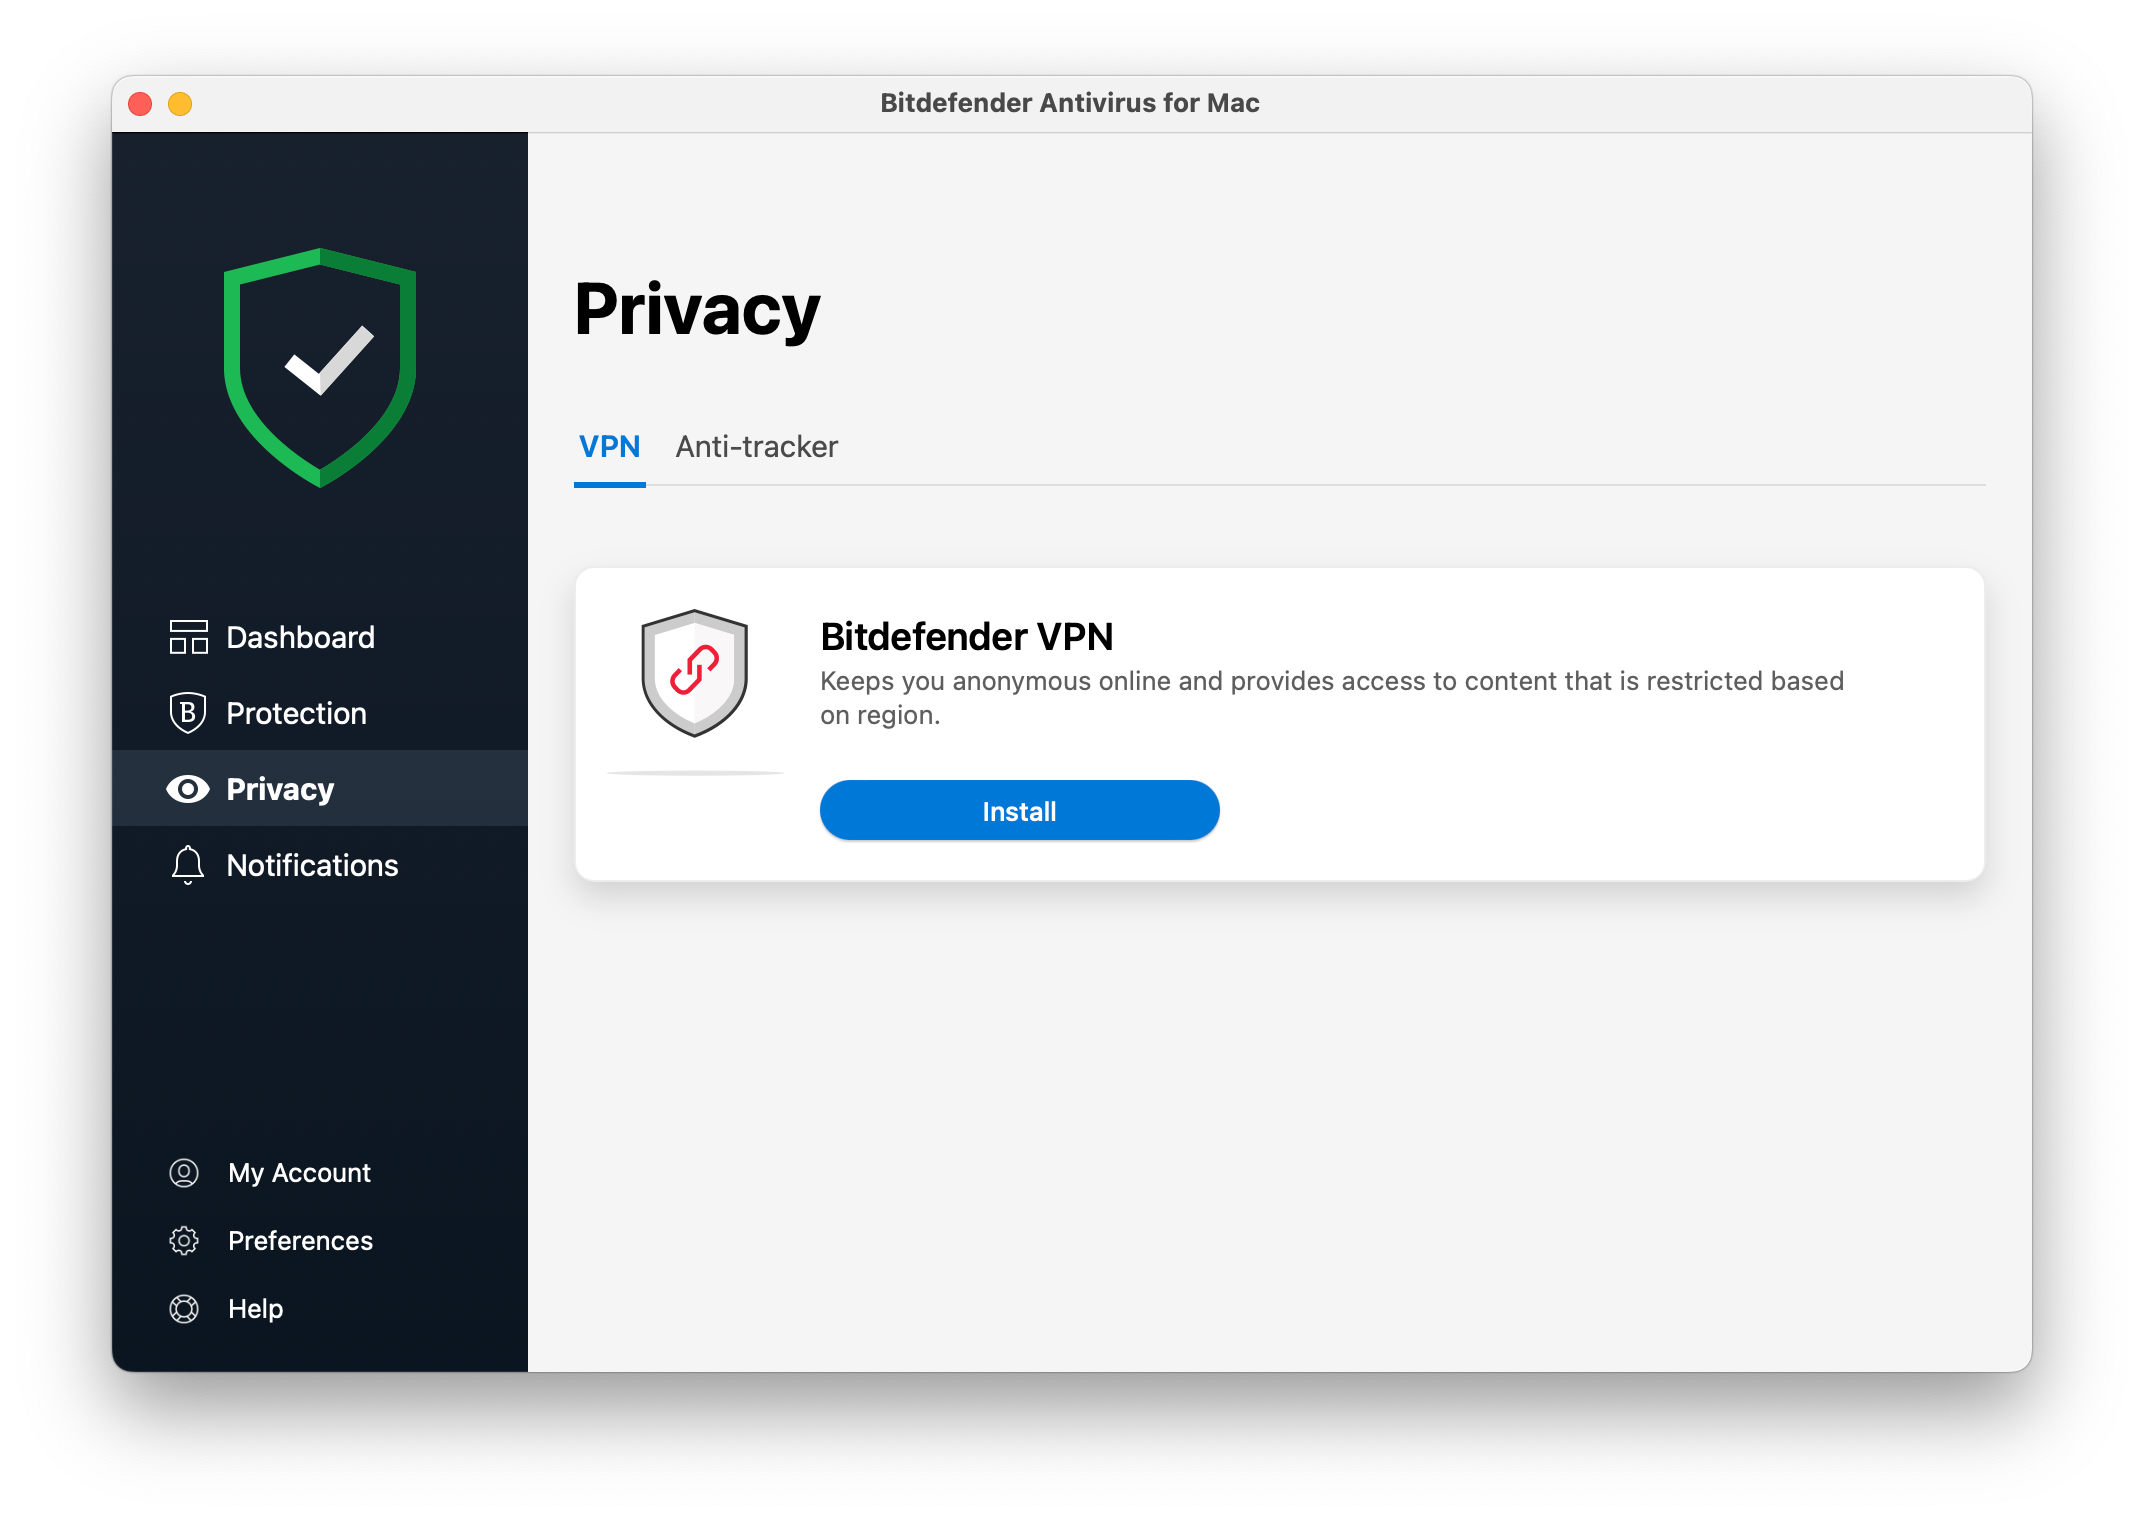Click the Privacy eye icon
This screenshot has height=1520, width=2144.
coord(188,789)
